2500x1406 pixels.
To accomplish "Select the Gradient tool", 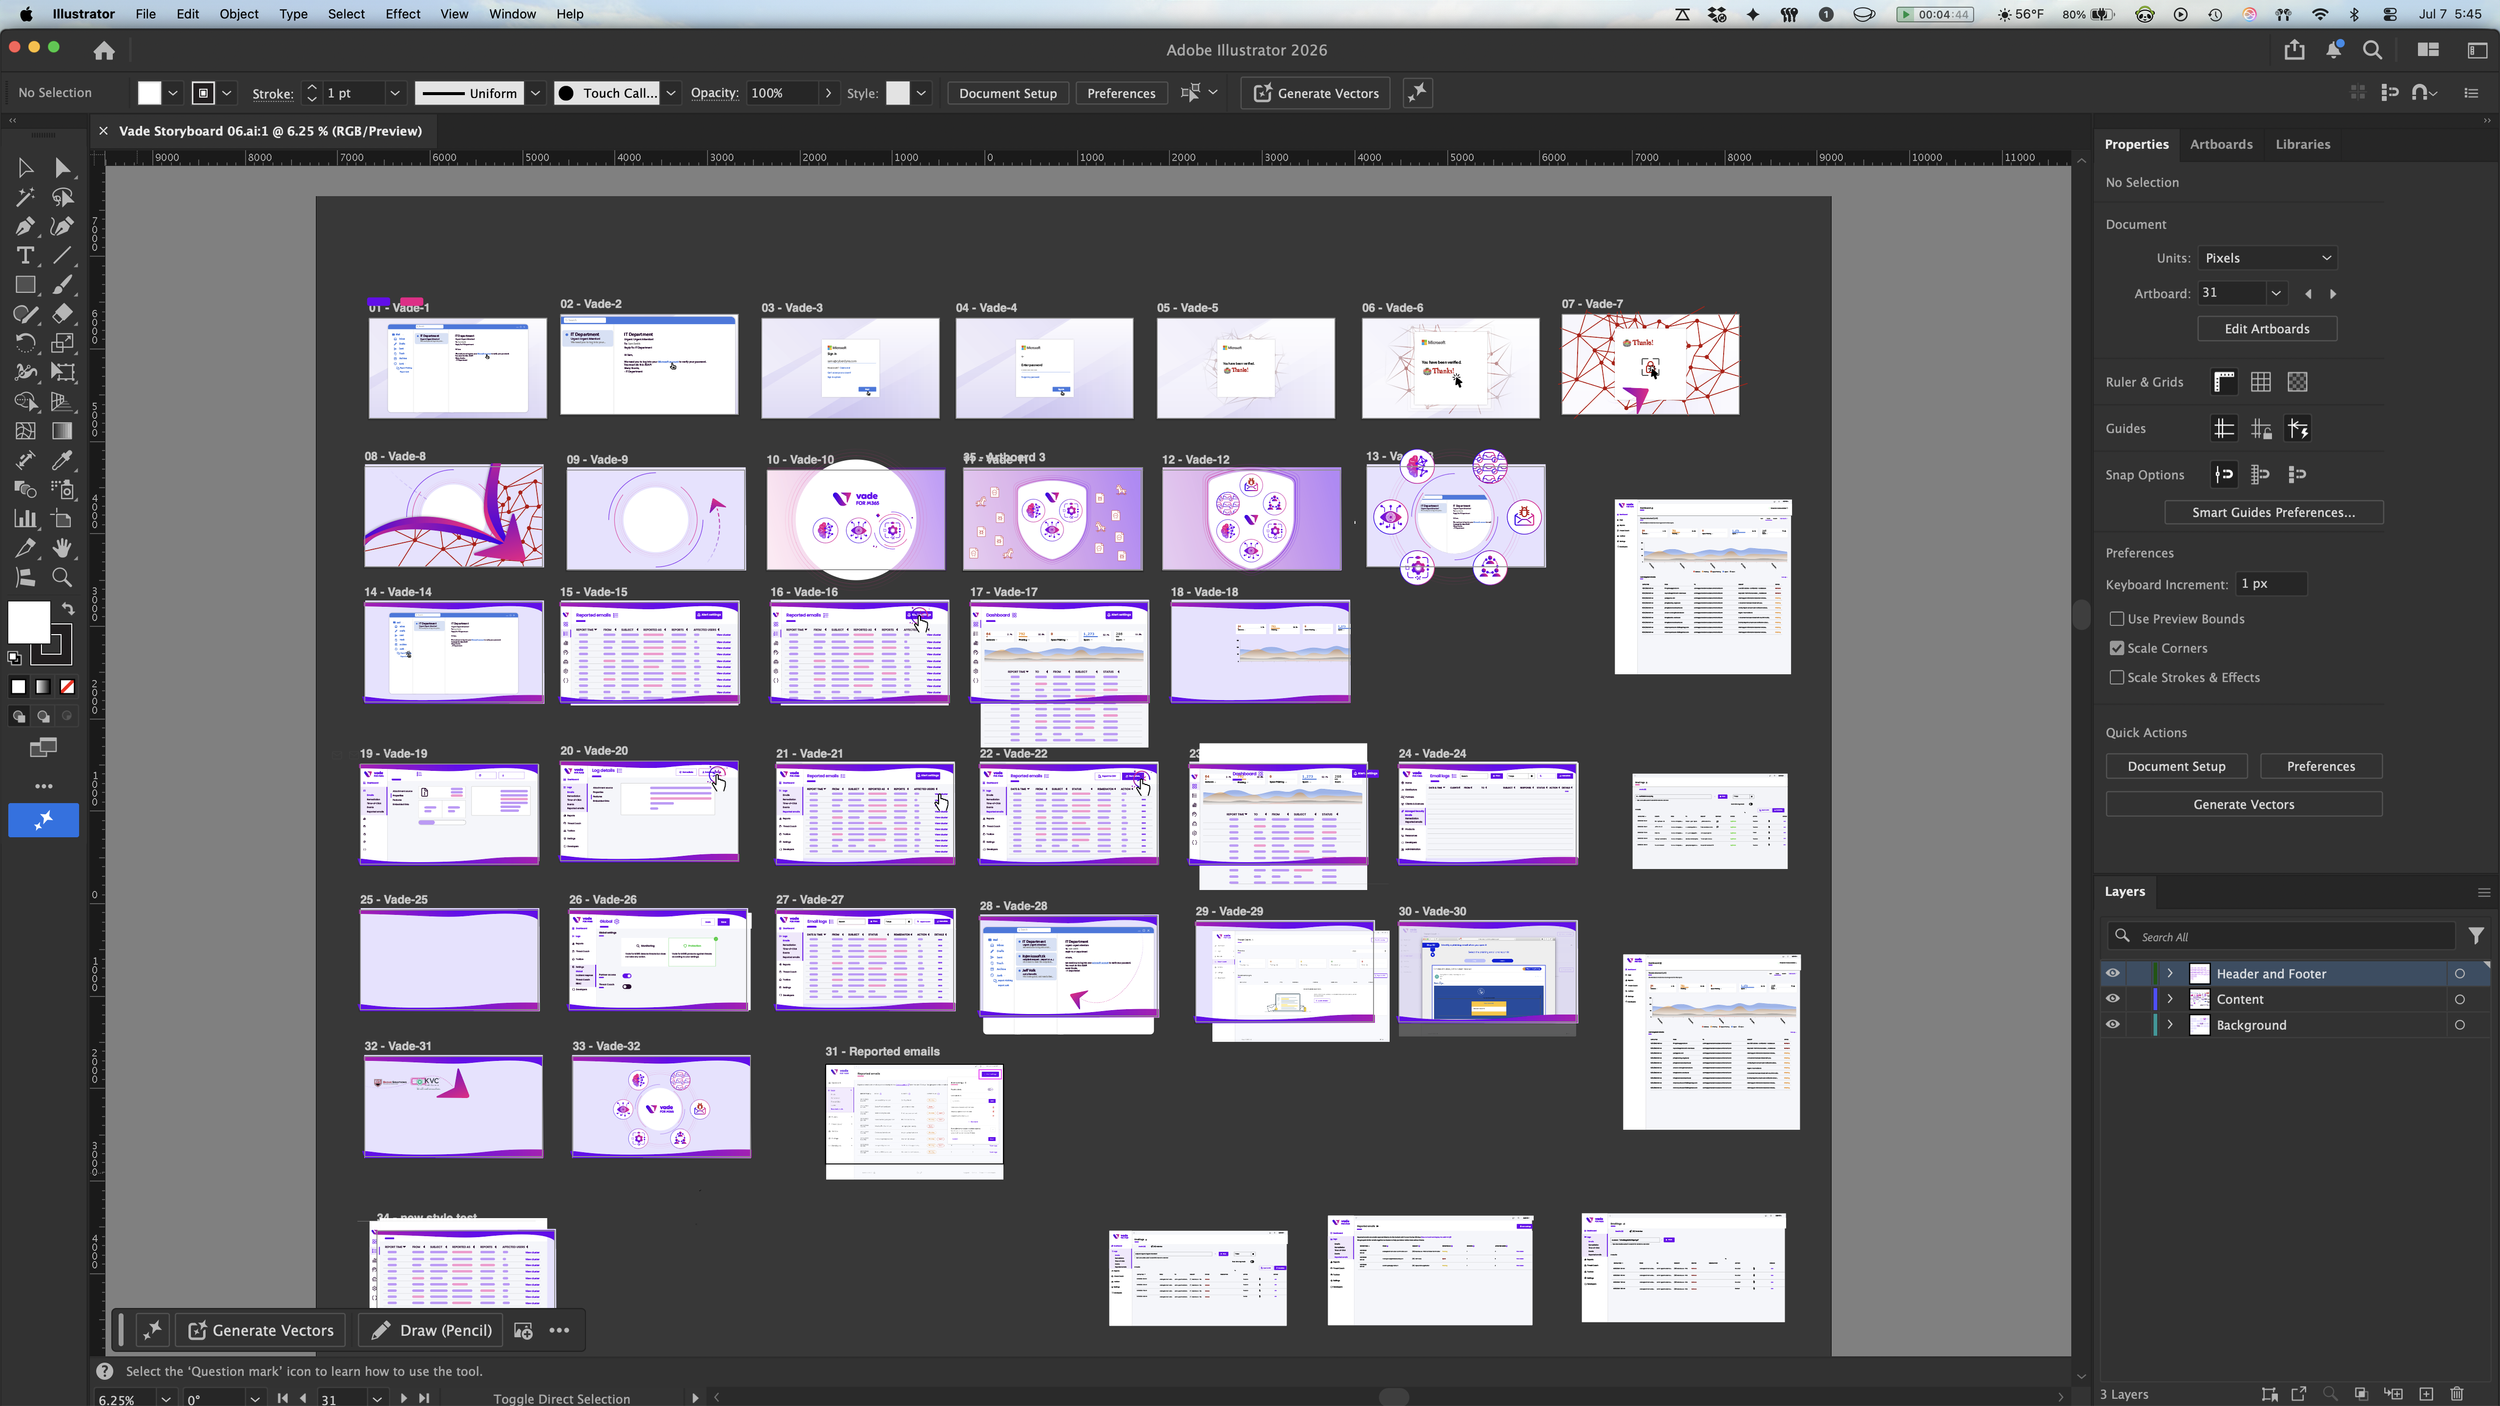I will tap(62, 431).
